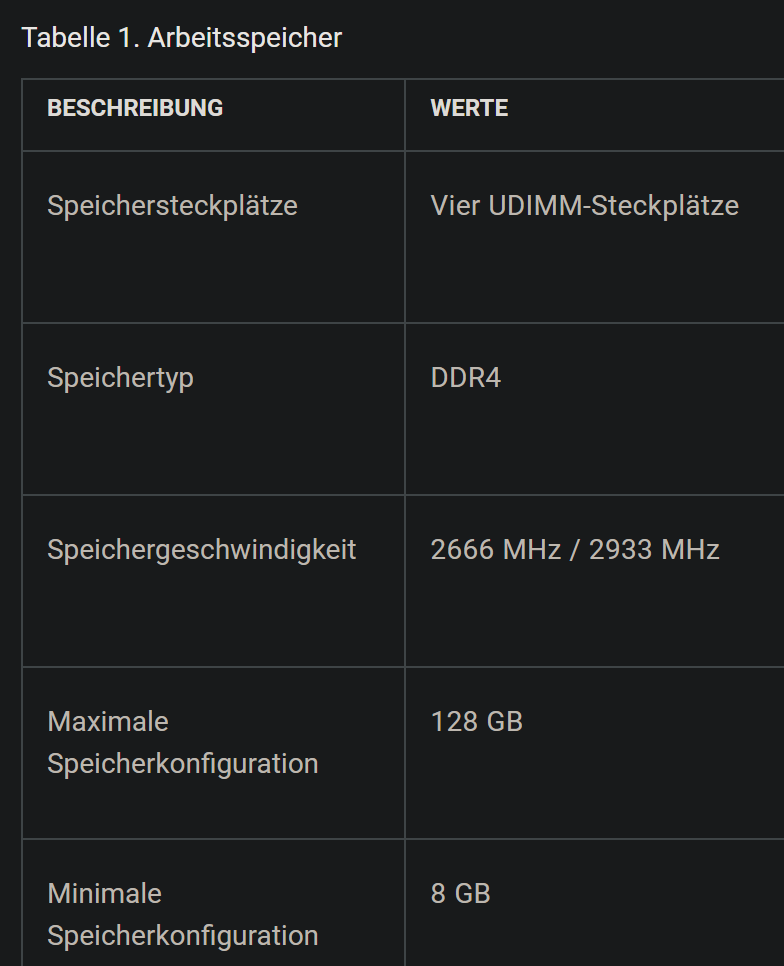The height and width of the screenshot is (966, 784).
Task: Click the word "Minimale" in the description column
Action: click(104, 894)
